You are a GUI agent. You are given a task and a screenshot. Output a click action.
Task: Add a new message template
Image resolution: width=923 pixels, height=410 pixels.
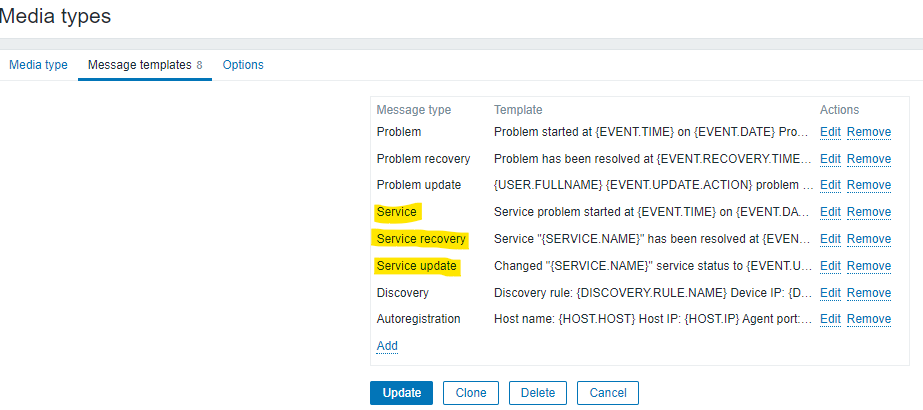click(387, 346)
